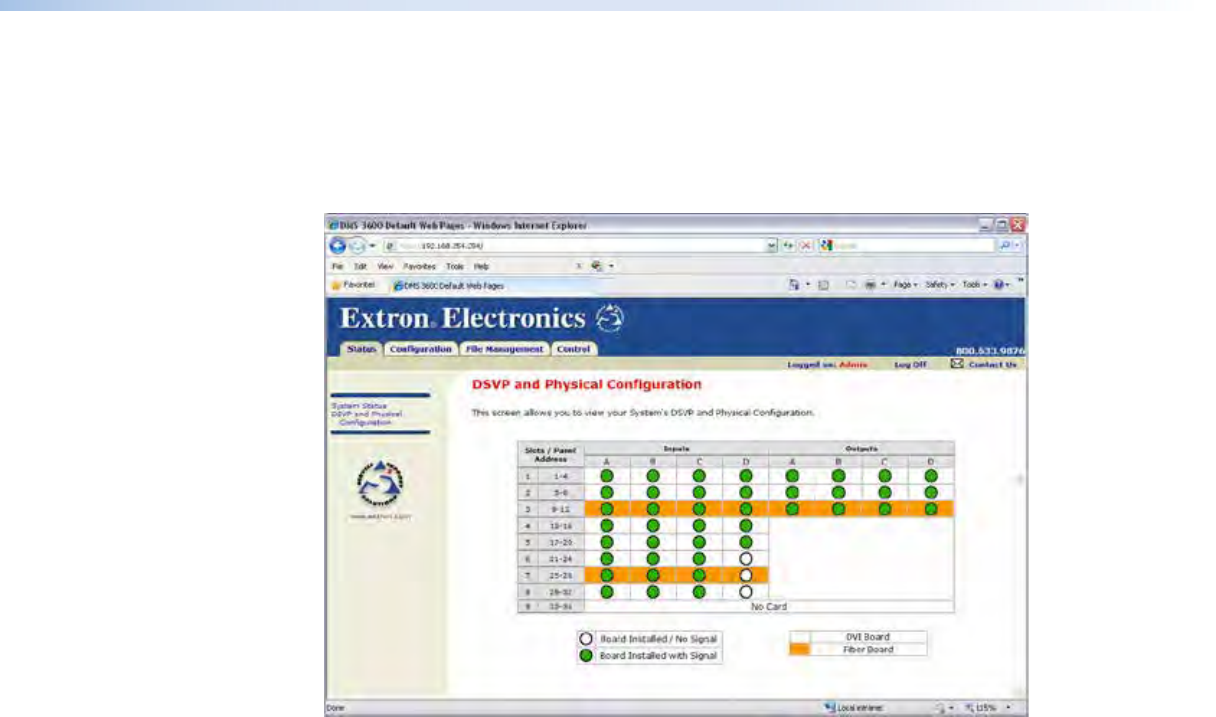Screen dimensions: 1216x717
Task: Click the 9-12 panel address cell
Action: point(561,509)
